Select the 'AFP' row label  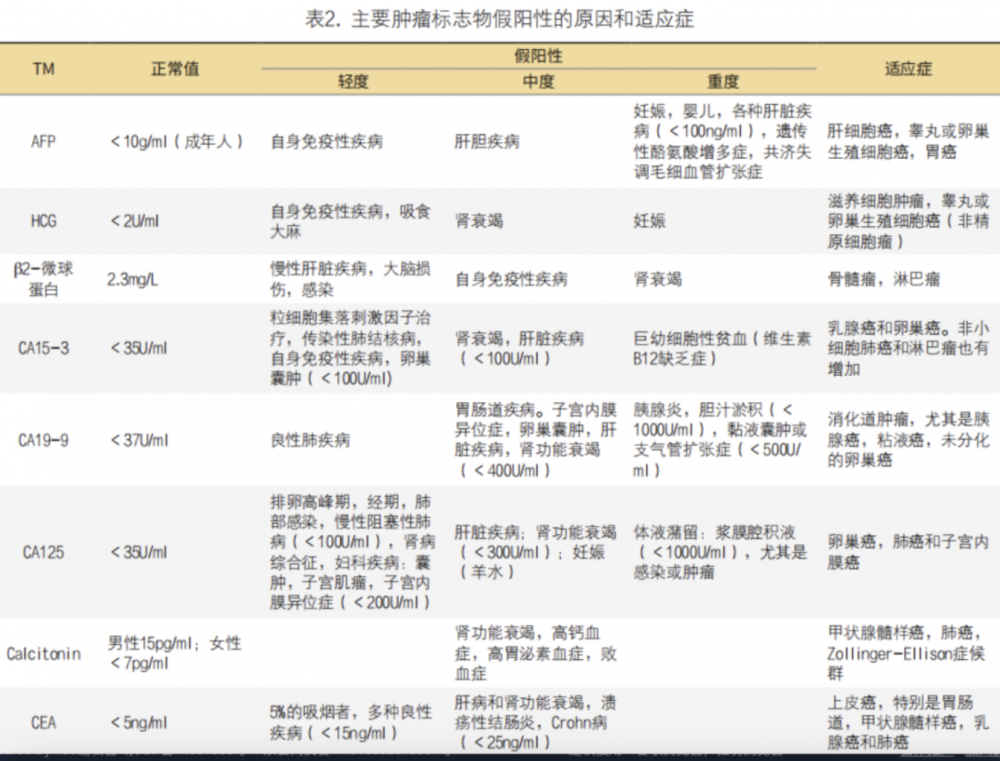coord(43,142)
